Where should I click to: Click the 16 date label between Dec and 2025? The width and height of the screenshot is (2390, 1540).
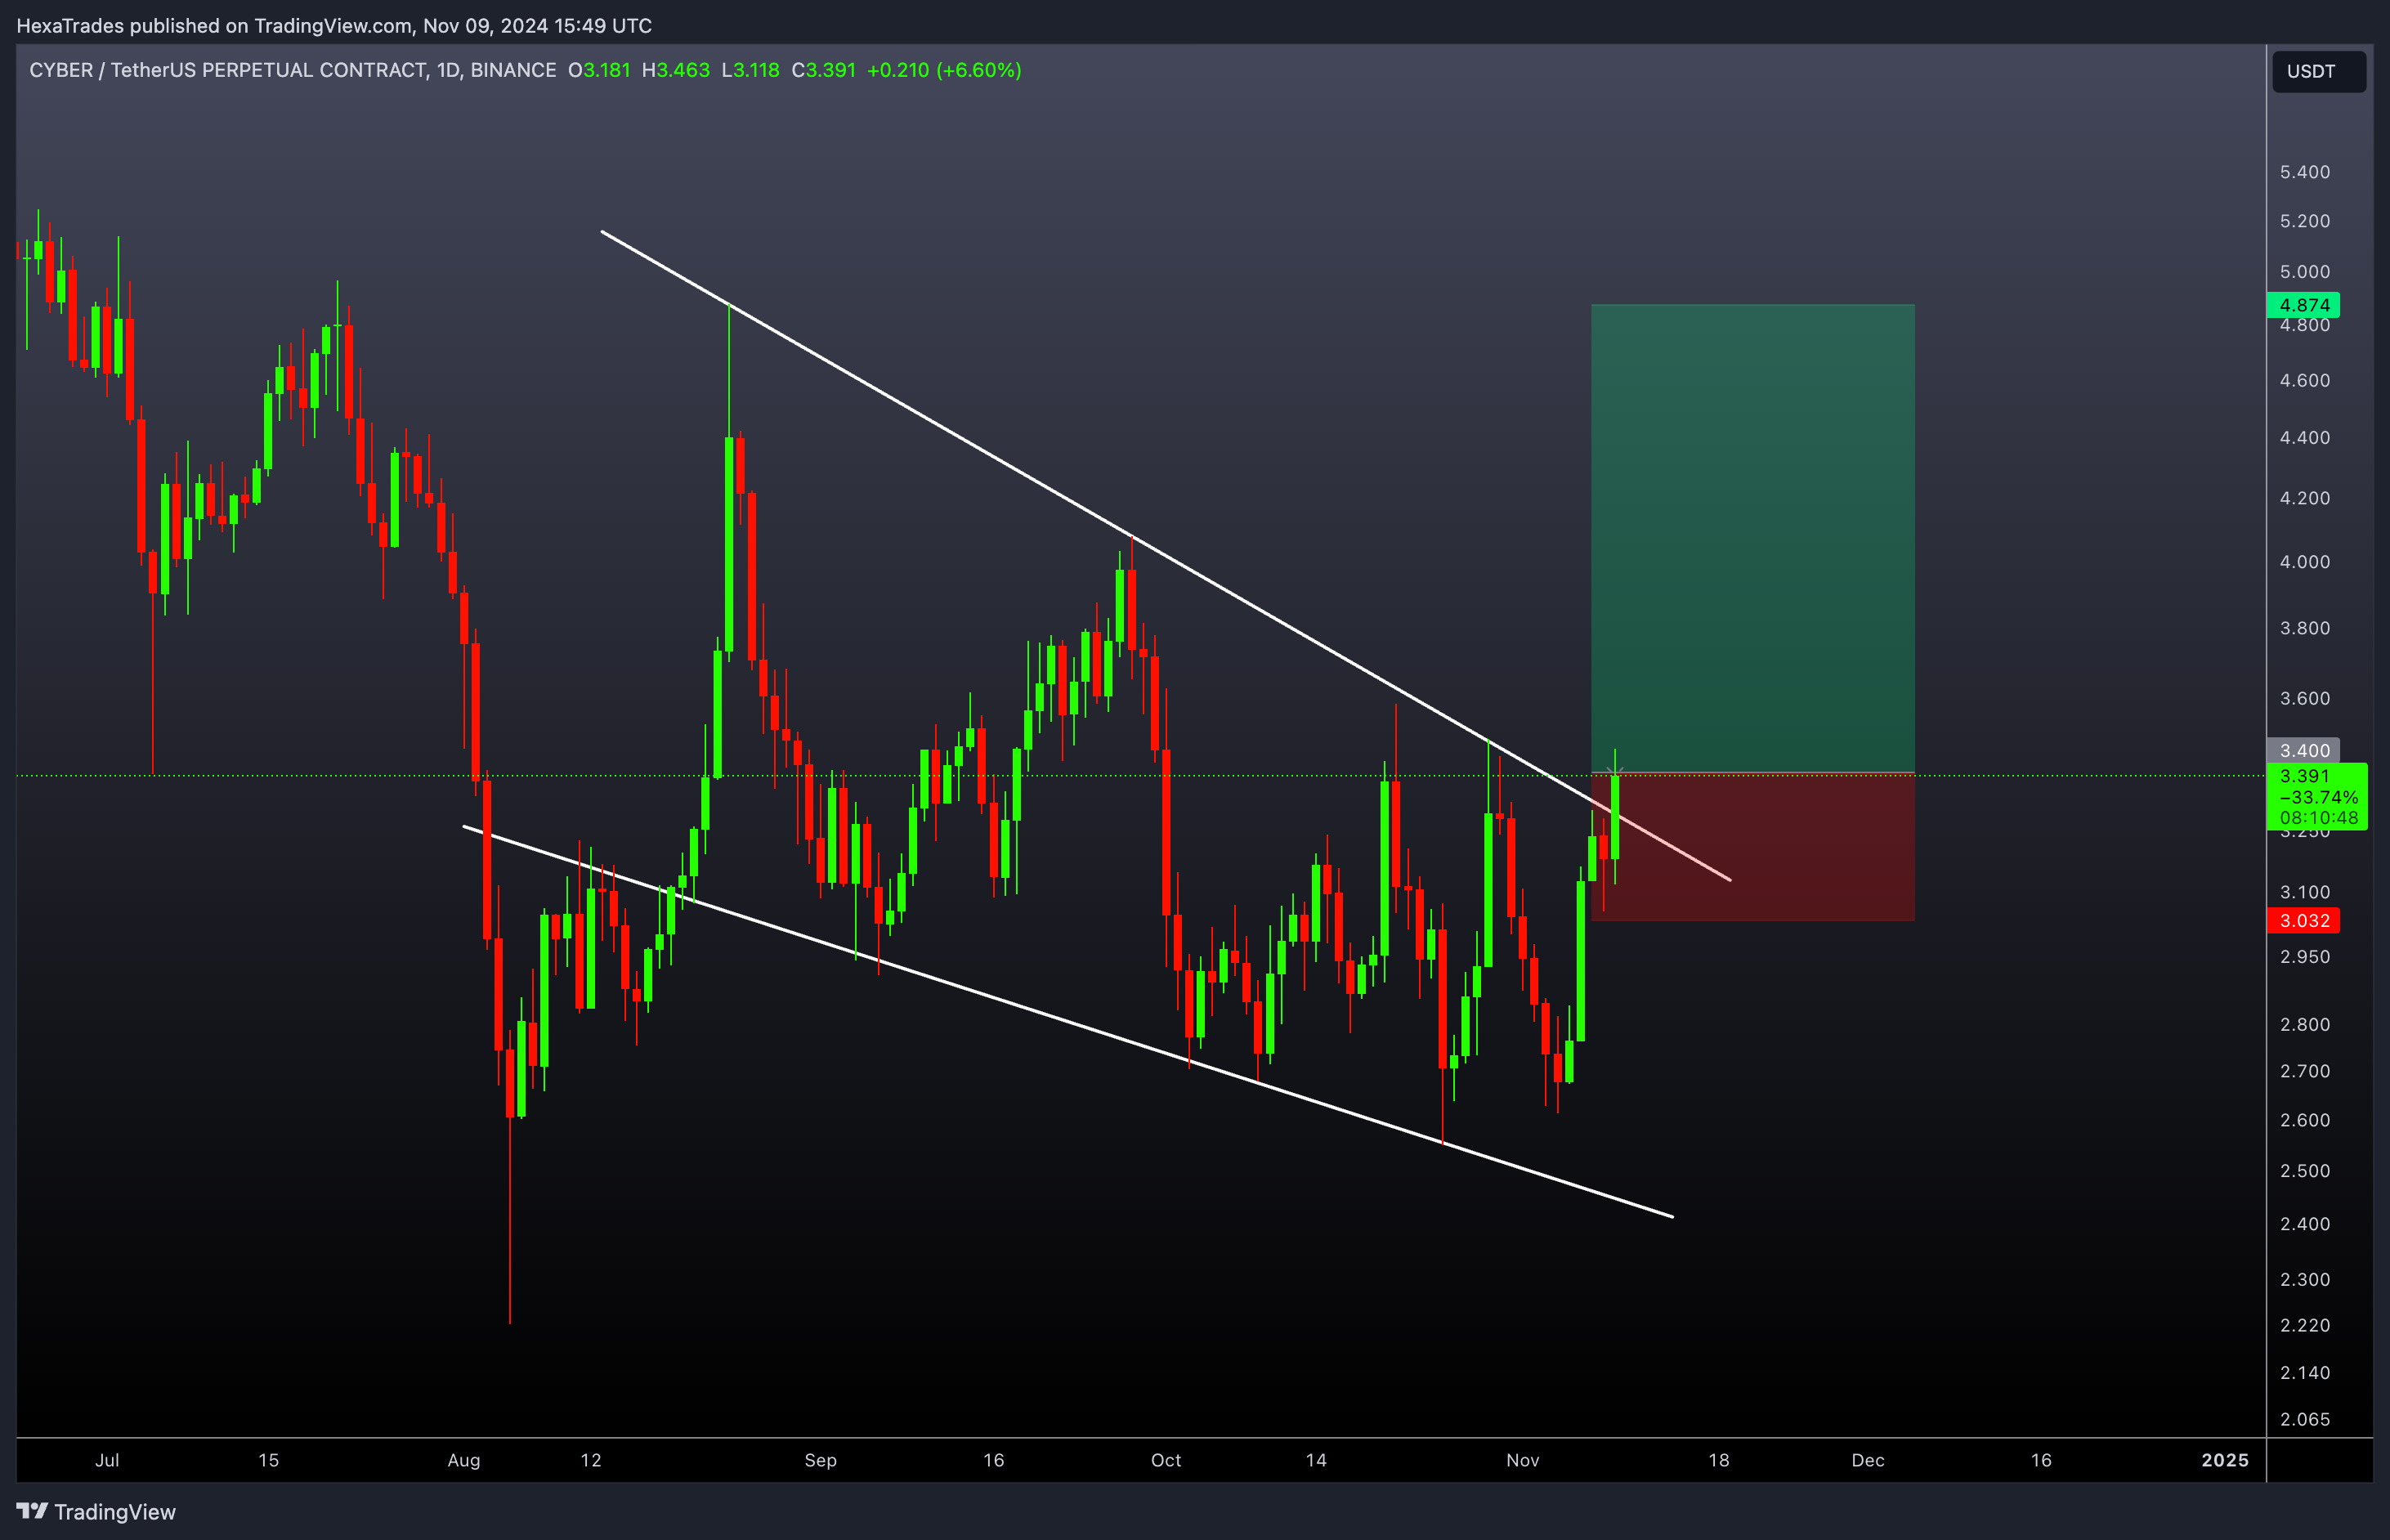click(x=2041, y=1460)
